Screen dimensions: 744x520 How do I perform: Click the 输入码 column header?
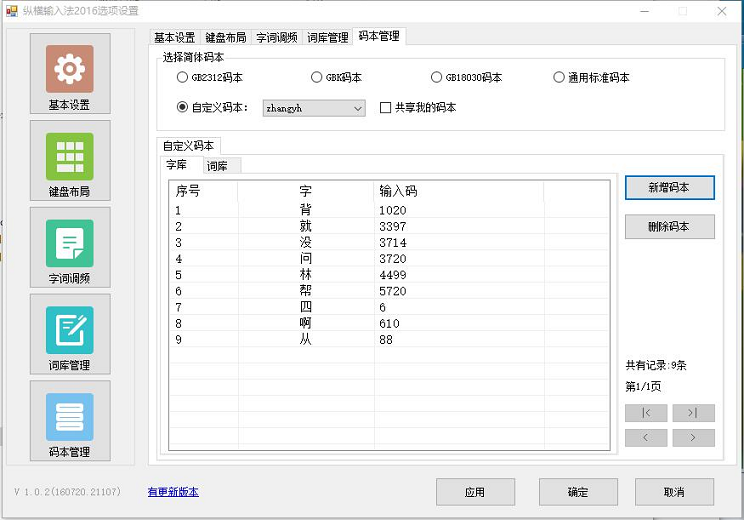pos(398,191)
